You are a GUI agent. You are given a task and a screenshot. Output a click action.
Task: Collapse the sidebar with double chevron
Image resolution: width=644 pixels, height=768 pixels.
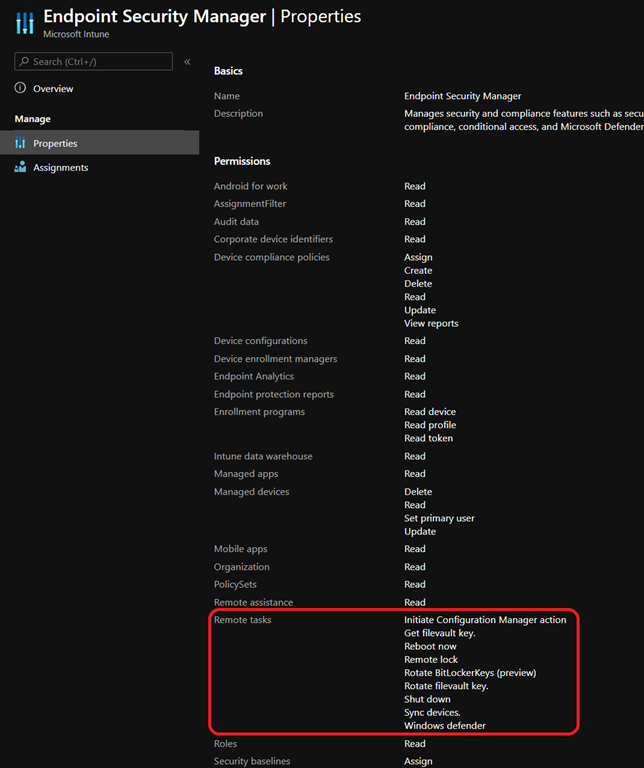pyautogui.click(x=187, y=62)
